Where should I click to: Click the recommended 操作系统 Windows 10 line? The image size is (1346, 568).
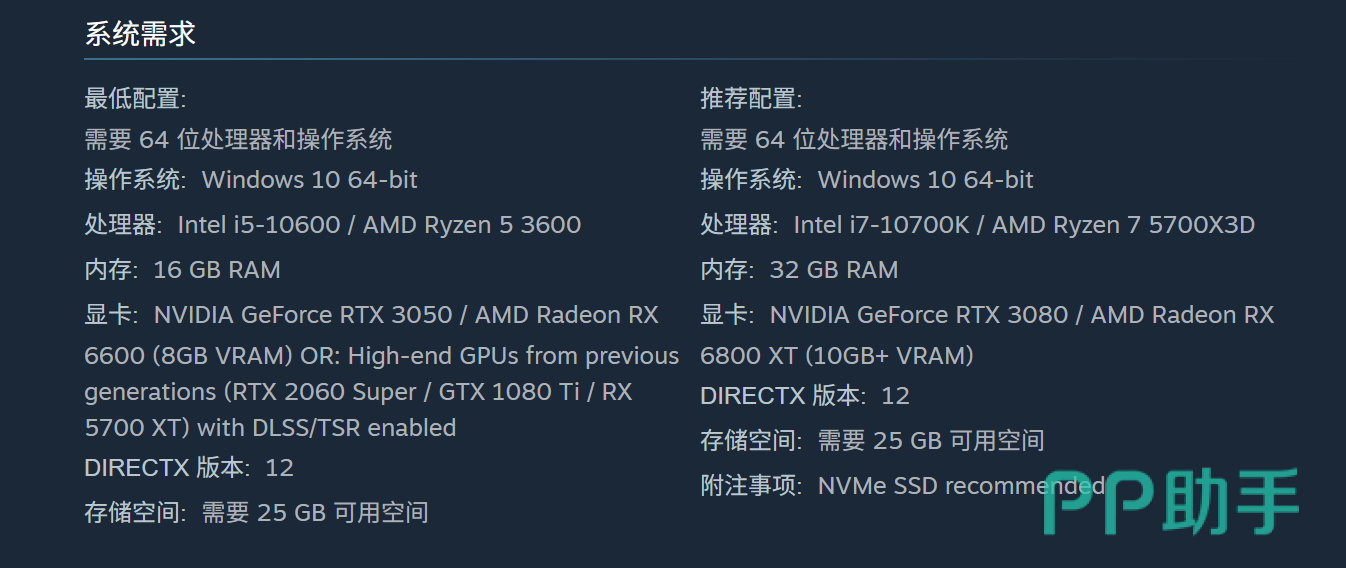(x=867, y=180)
